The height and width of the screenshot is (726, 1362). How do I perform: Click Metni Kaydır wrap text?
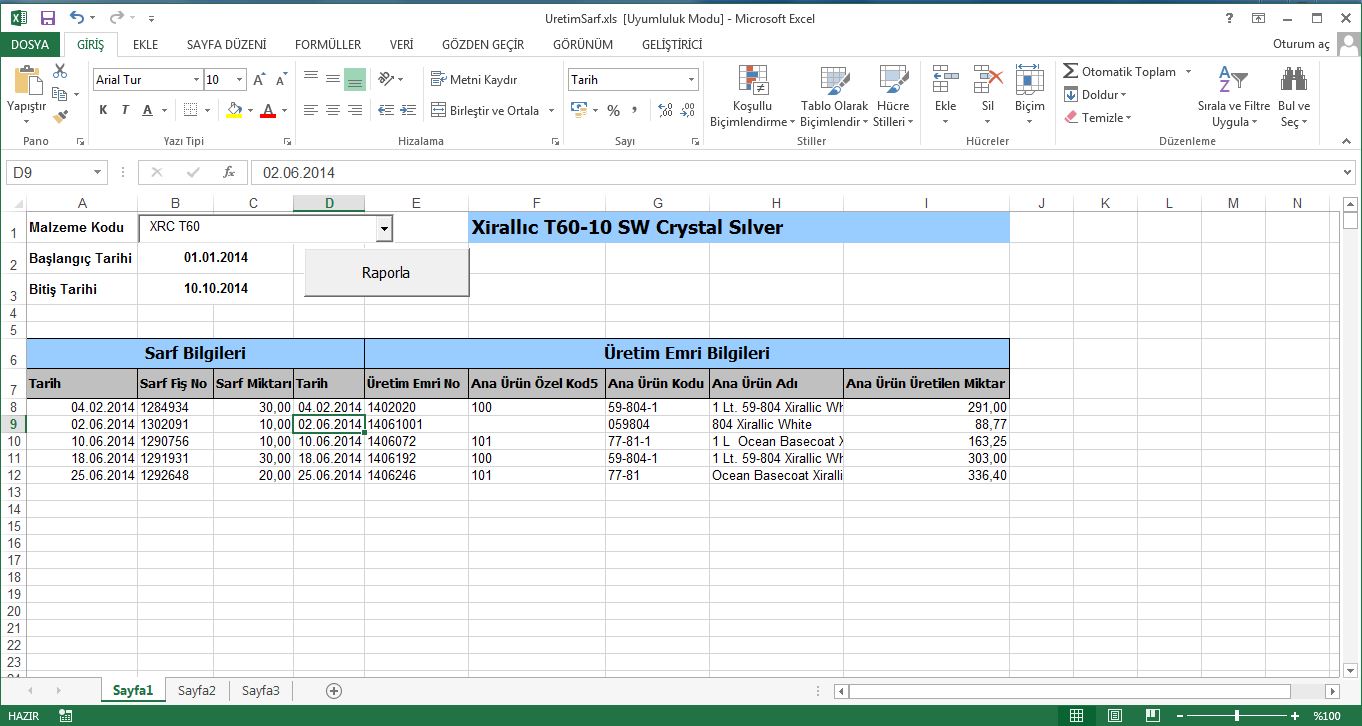click(474, 80)
